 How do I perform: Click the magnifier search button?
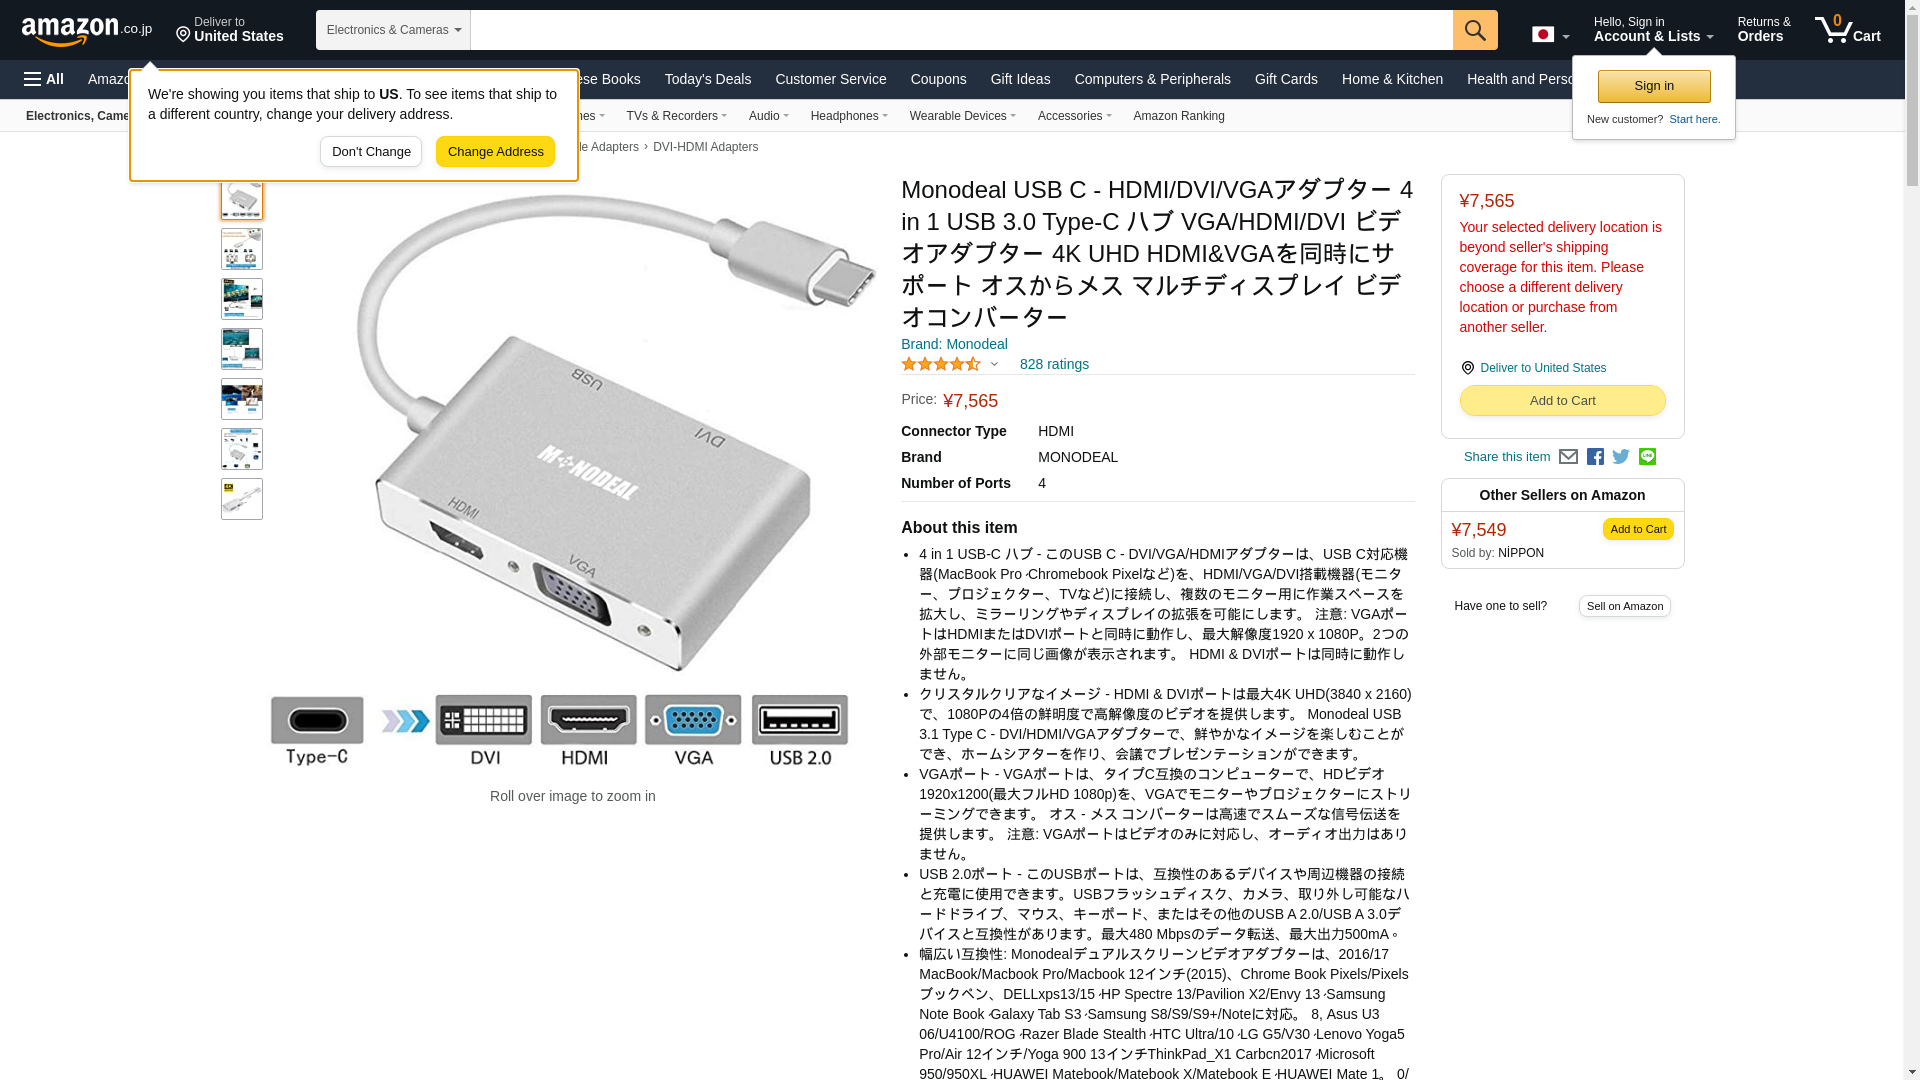tap(1475, 30)
